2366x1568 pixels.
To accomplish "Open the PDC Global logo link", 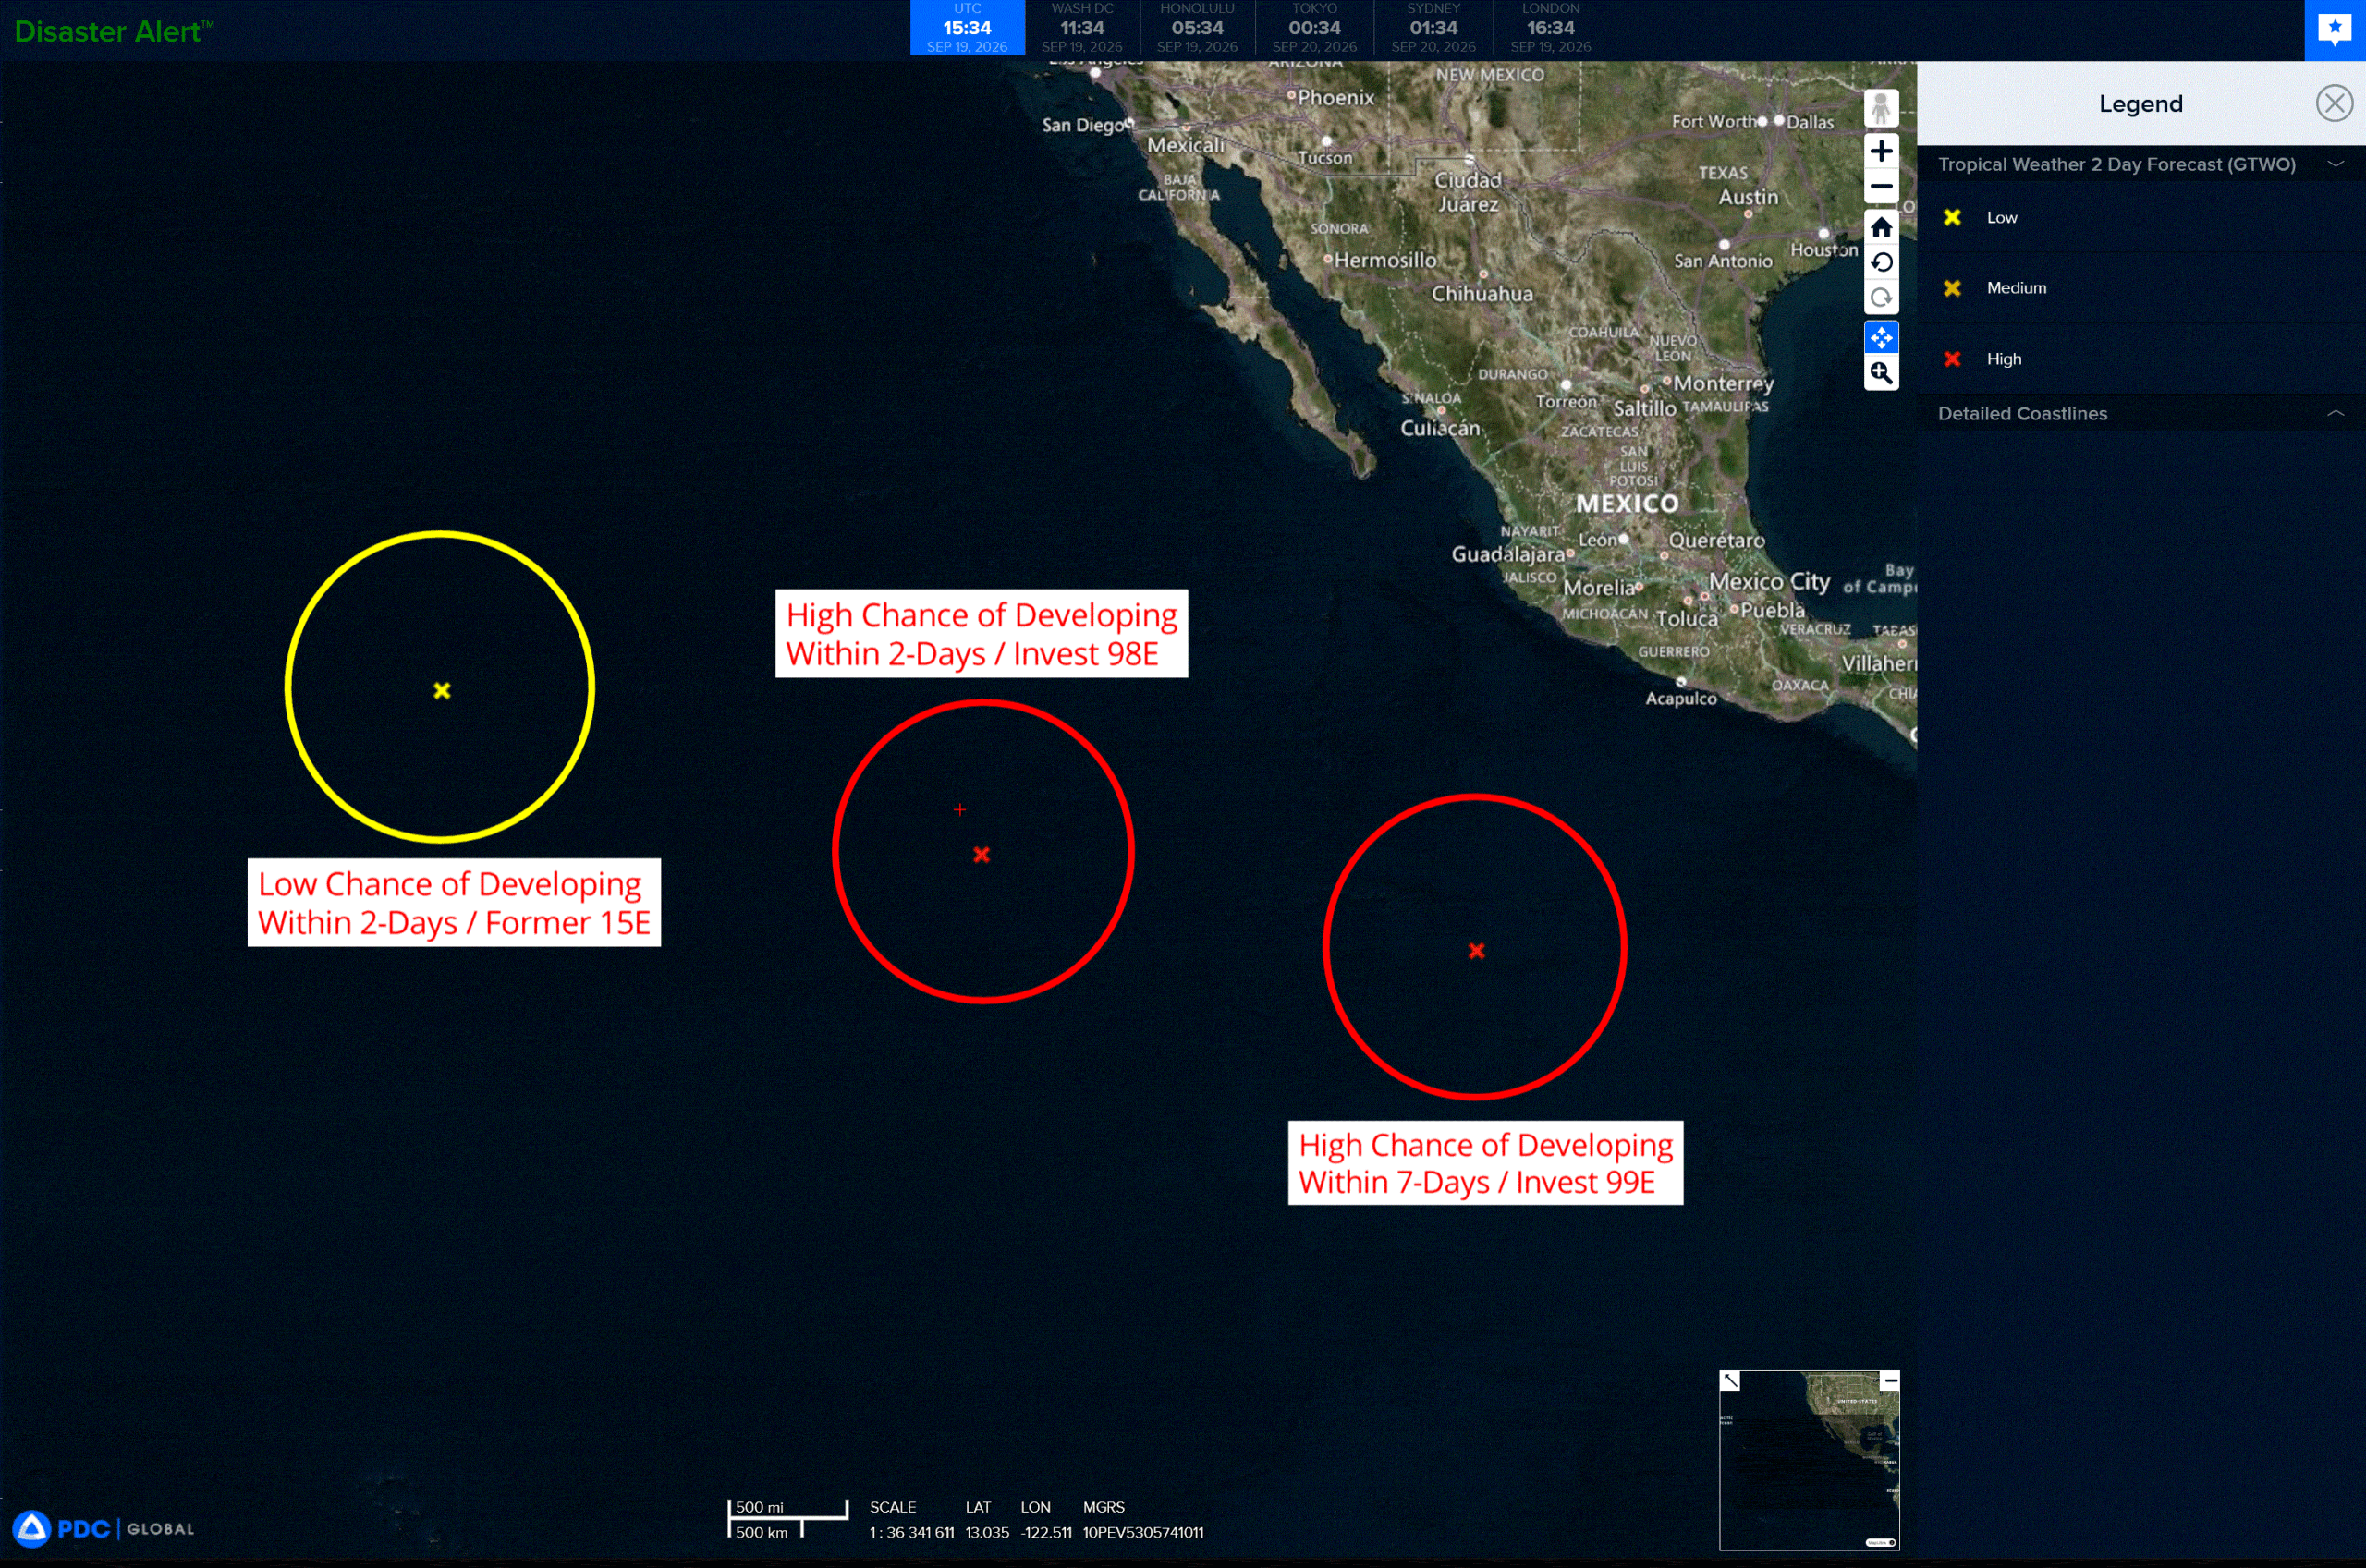I will 104,1529.
